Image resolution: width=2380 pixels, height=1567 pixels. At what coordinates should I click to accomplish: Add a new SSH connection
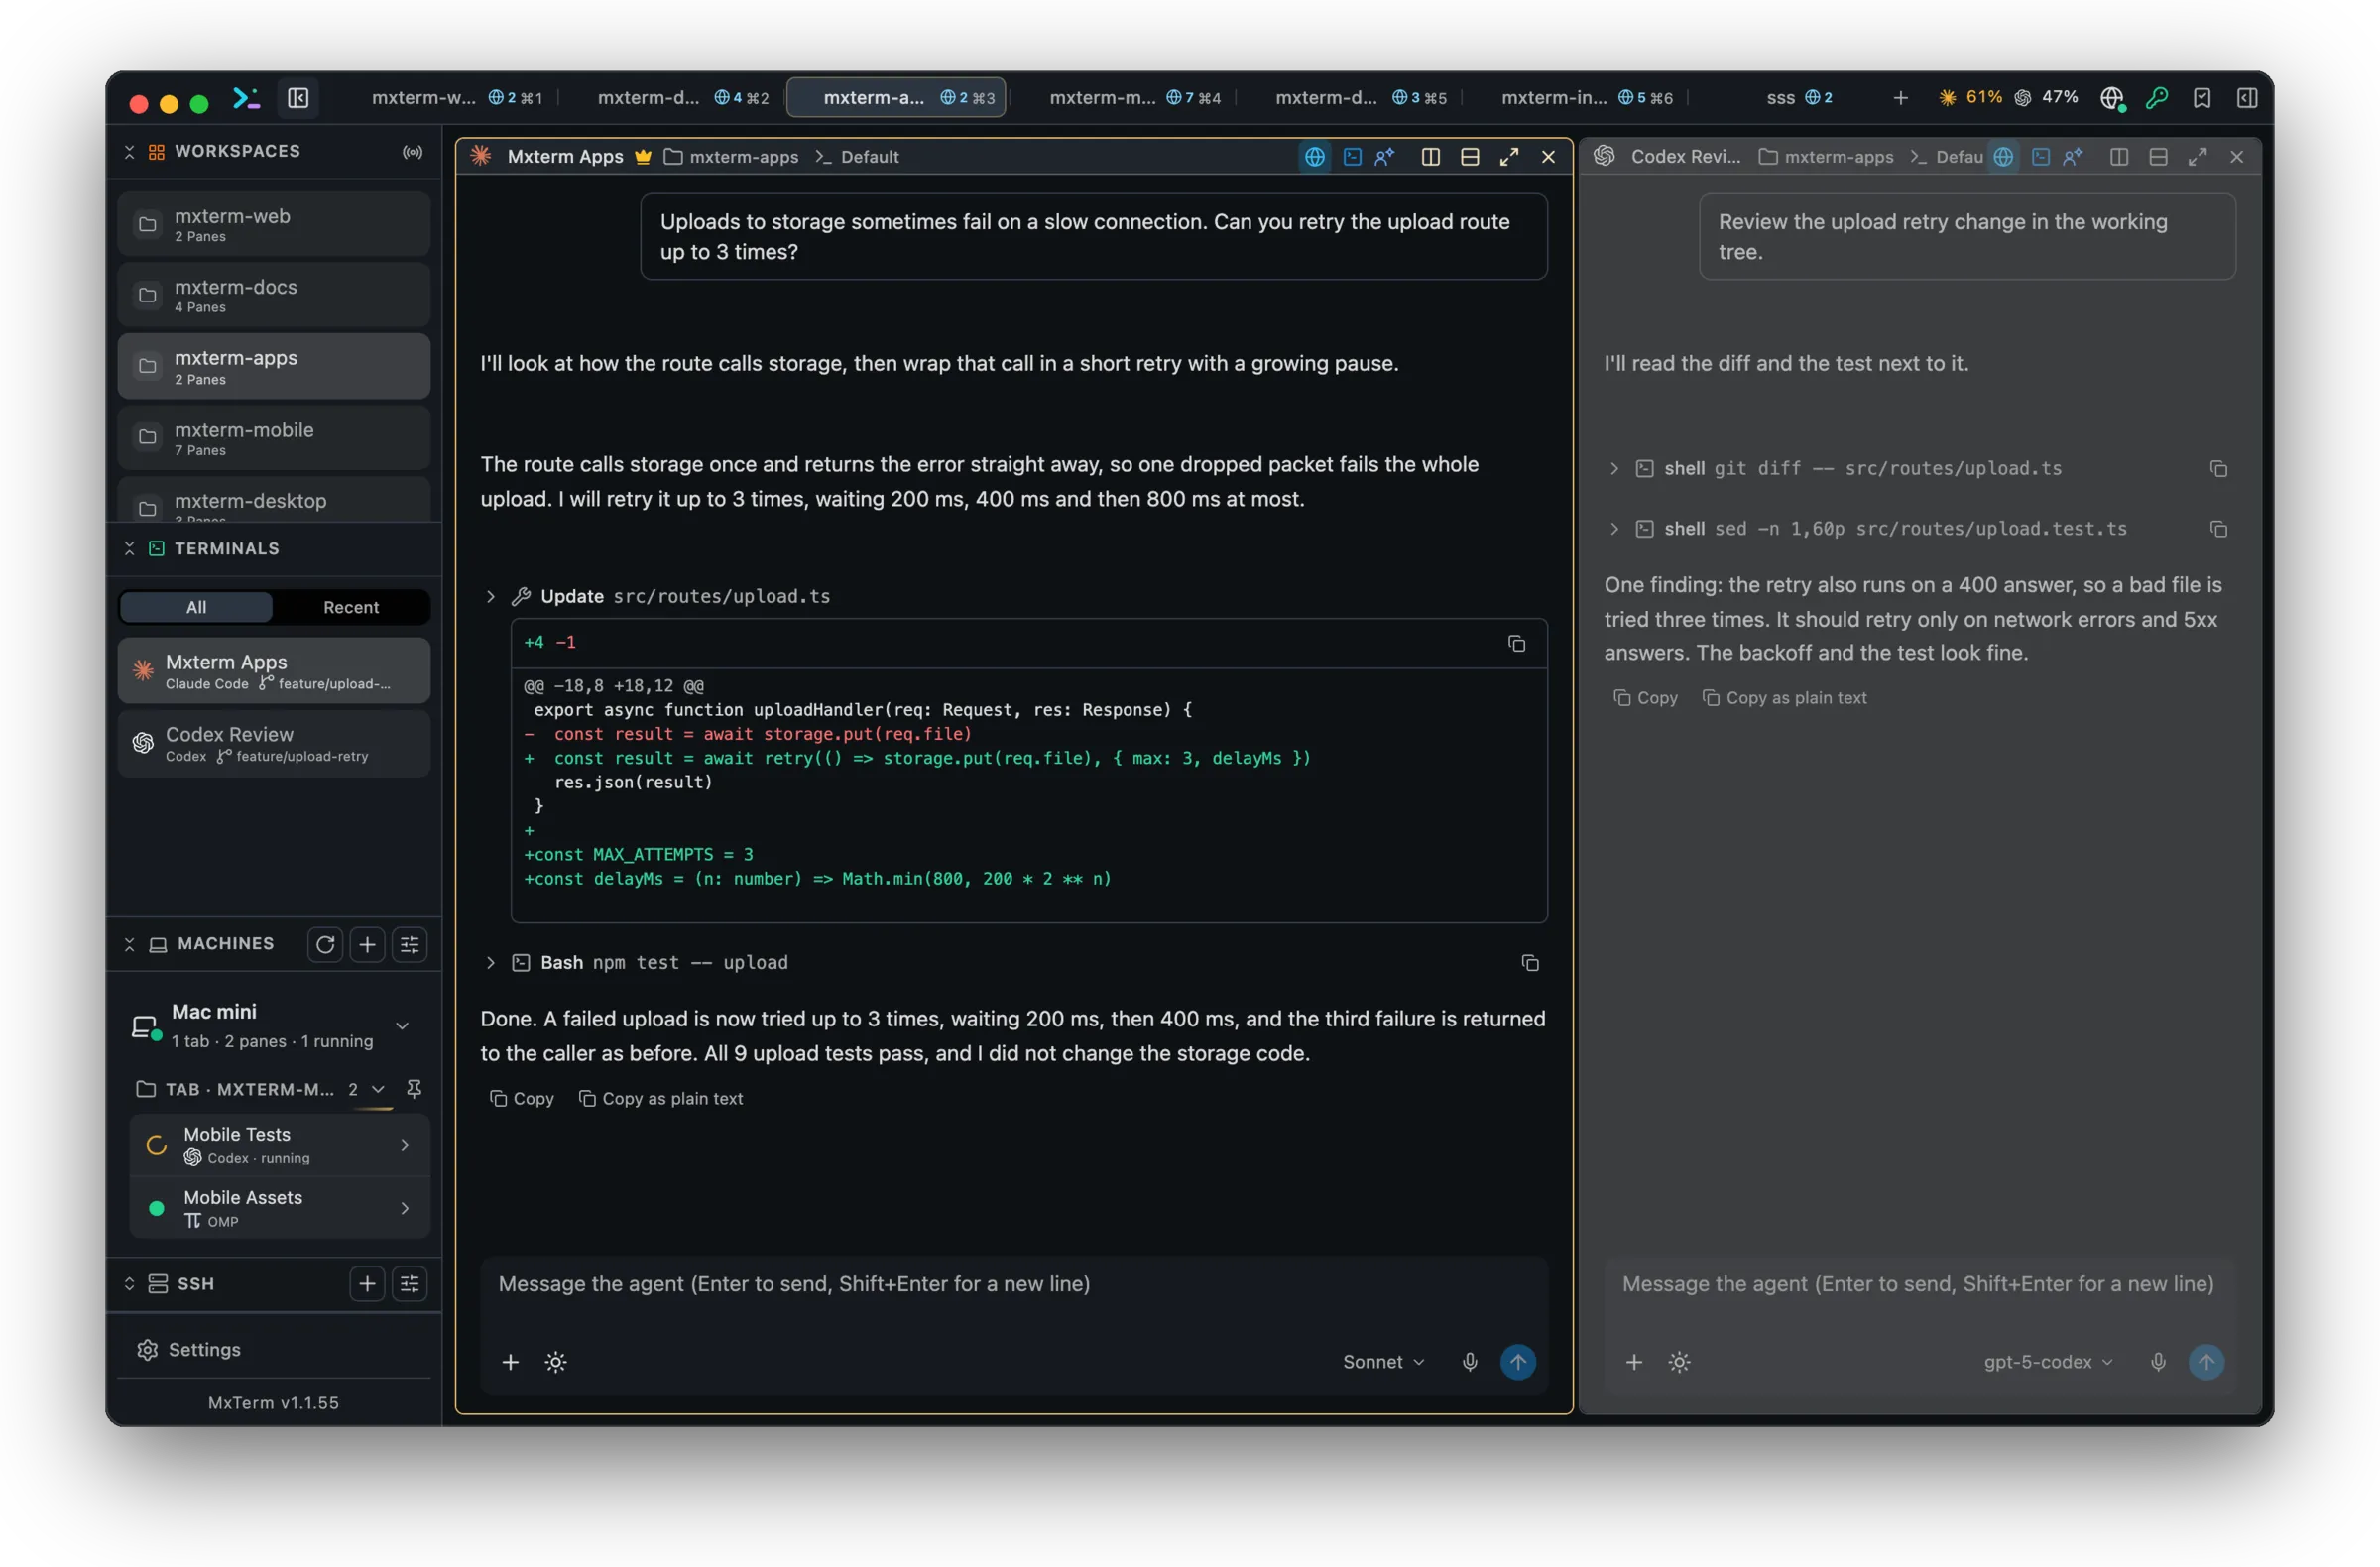[367, 1283]
